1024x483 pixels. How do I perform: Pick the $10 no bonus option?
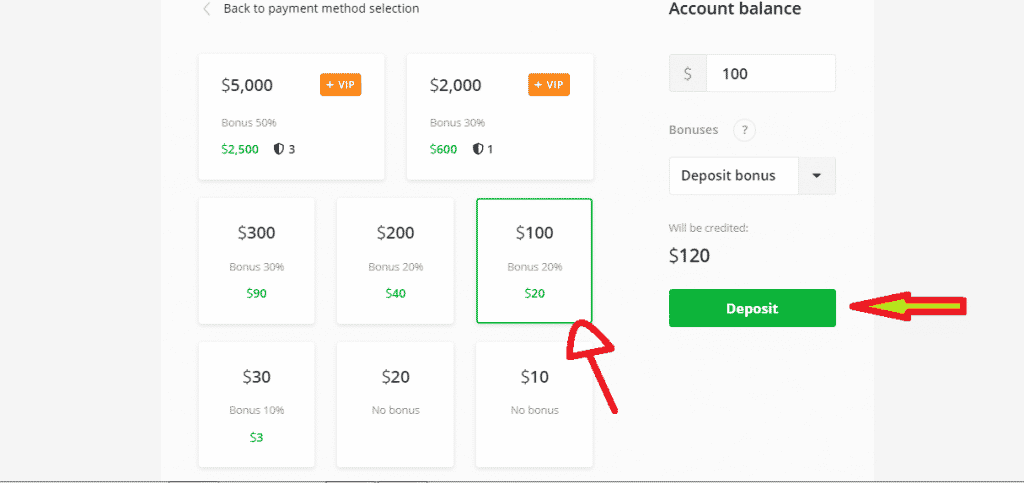[x=534, y=405]
